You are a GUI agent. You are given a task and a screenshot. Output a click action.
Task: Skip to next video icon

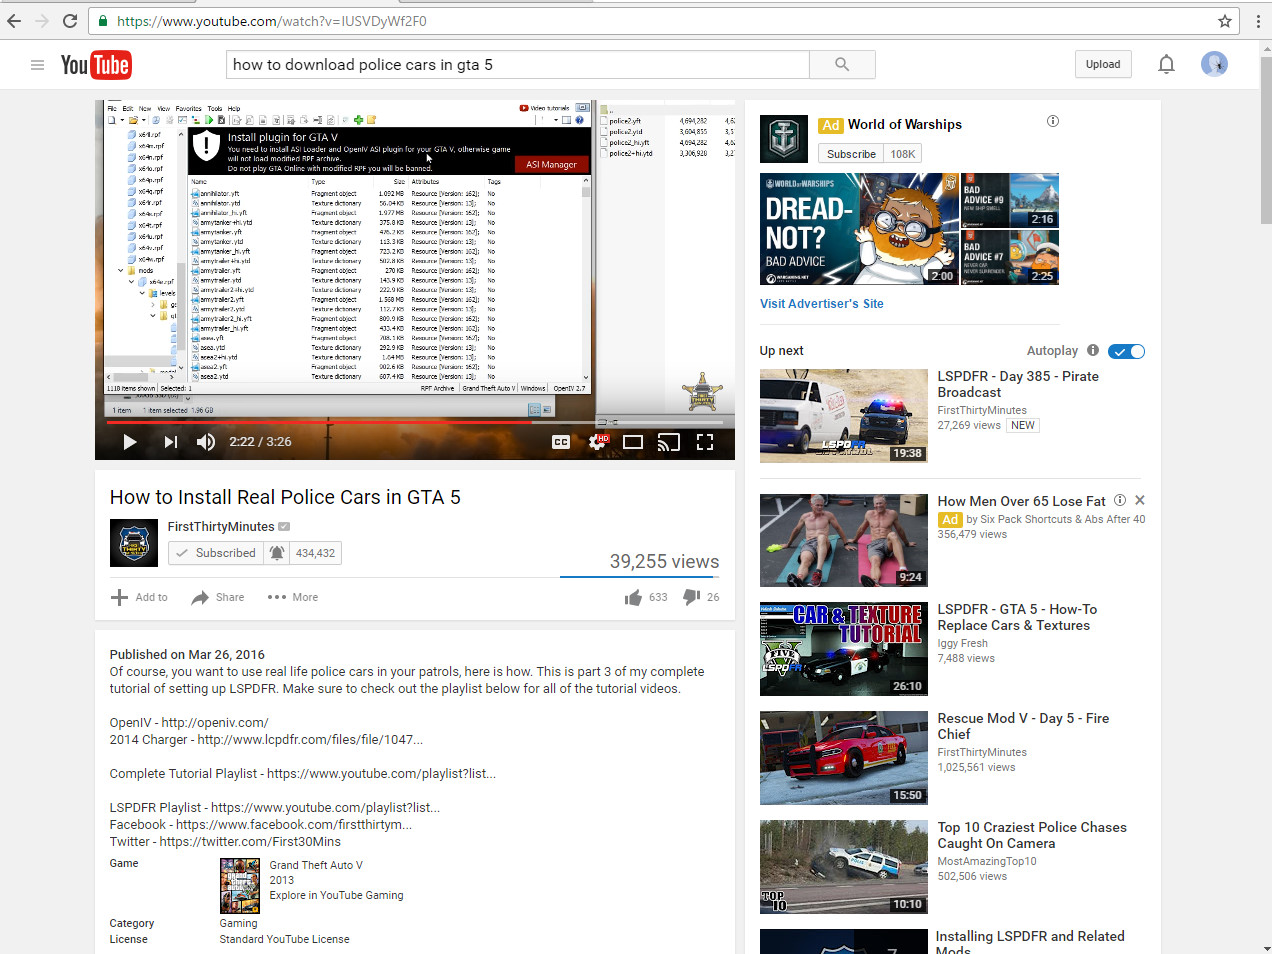pyautogui.click(x=171, y=442)
